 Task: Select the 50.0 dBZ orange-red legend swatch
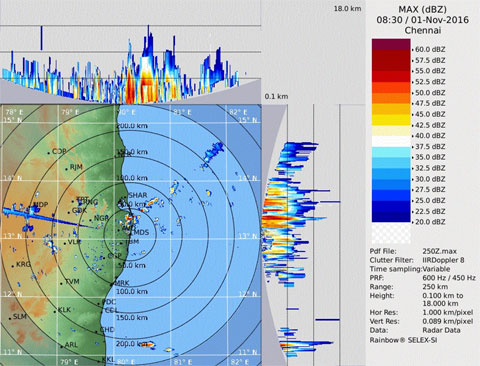391,87
